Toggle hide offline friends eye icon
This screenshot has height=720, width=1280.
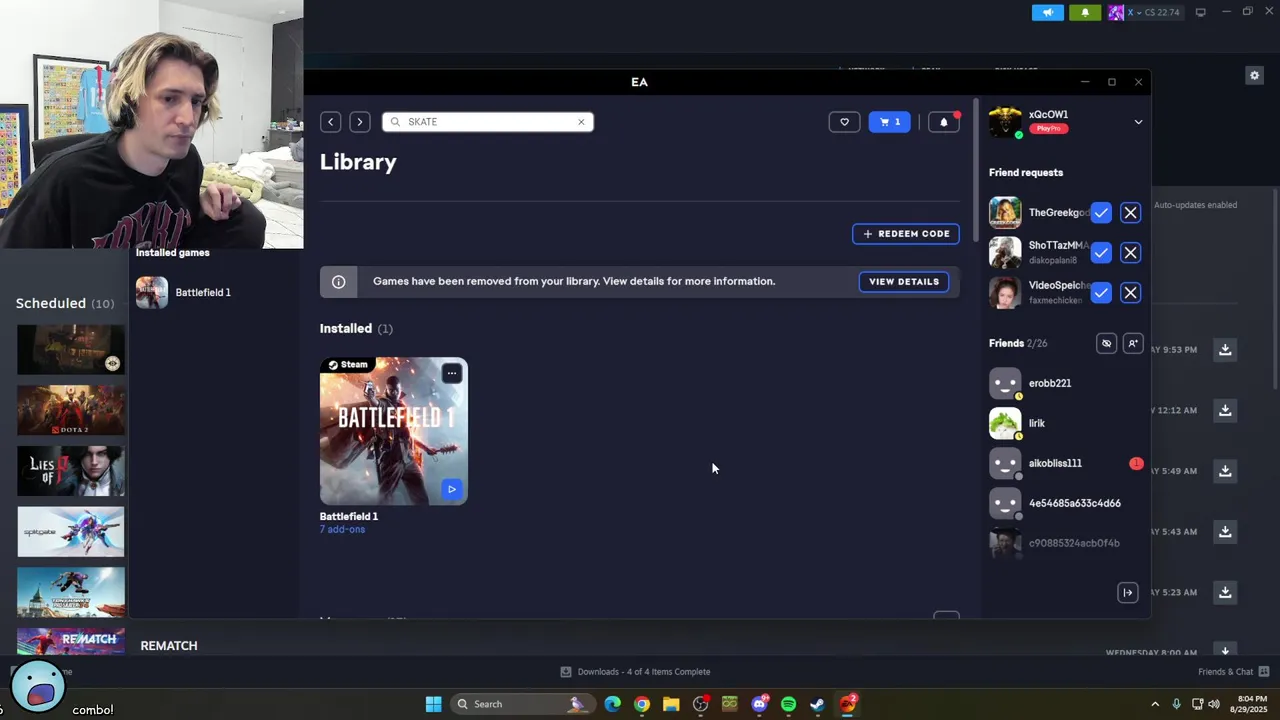tap(1106, 343)
